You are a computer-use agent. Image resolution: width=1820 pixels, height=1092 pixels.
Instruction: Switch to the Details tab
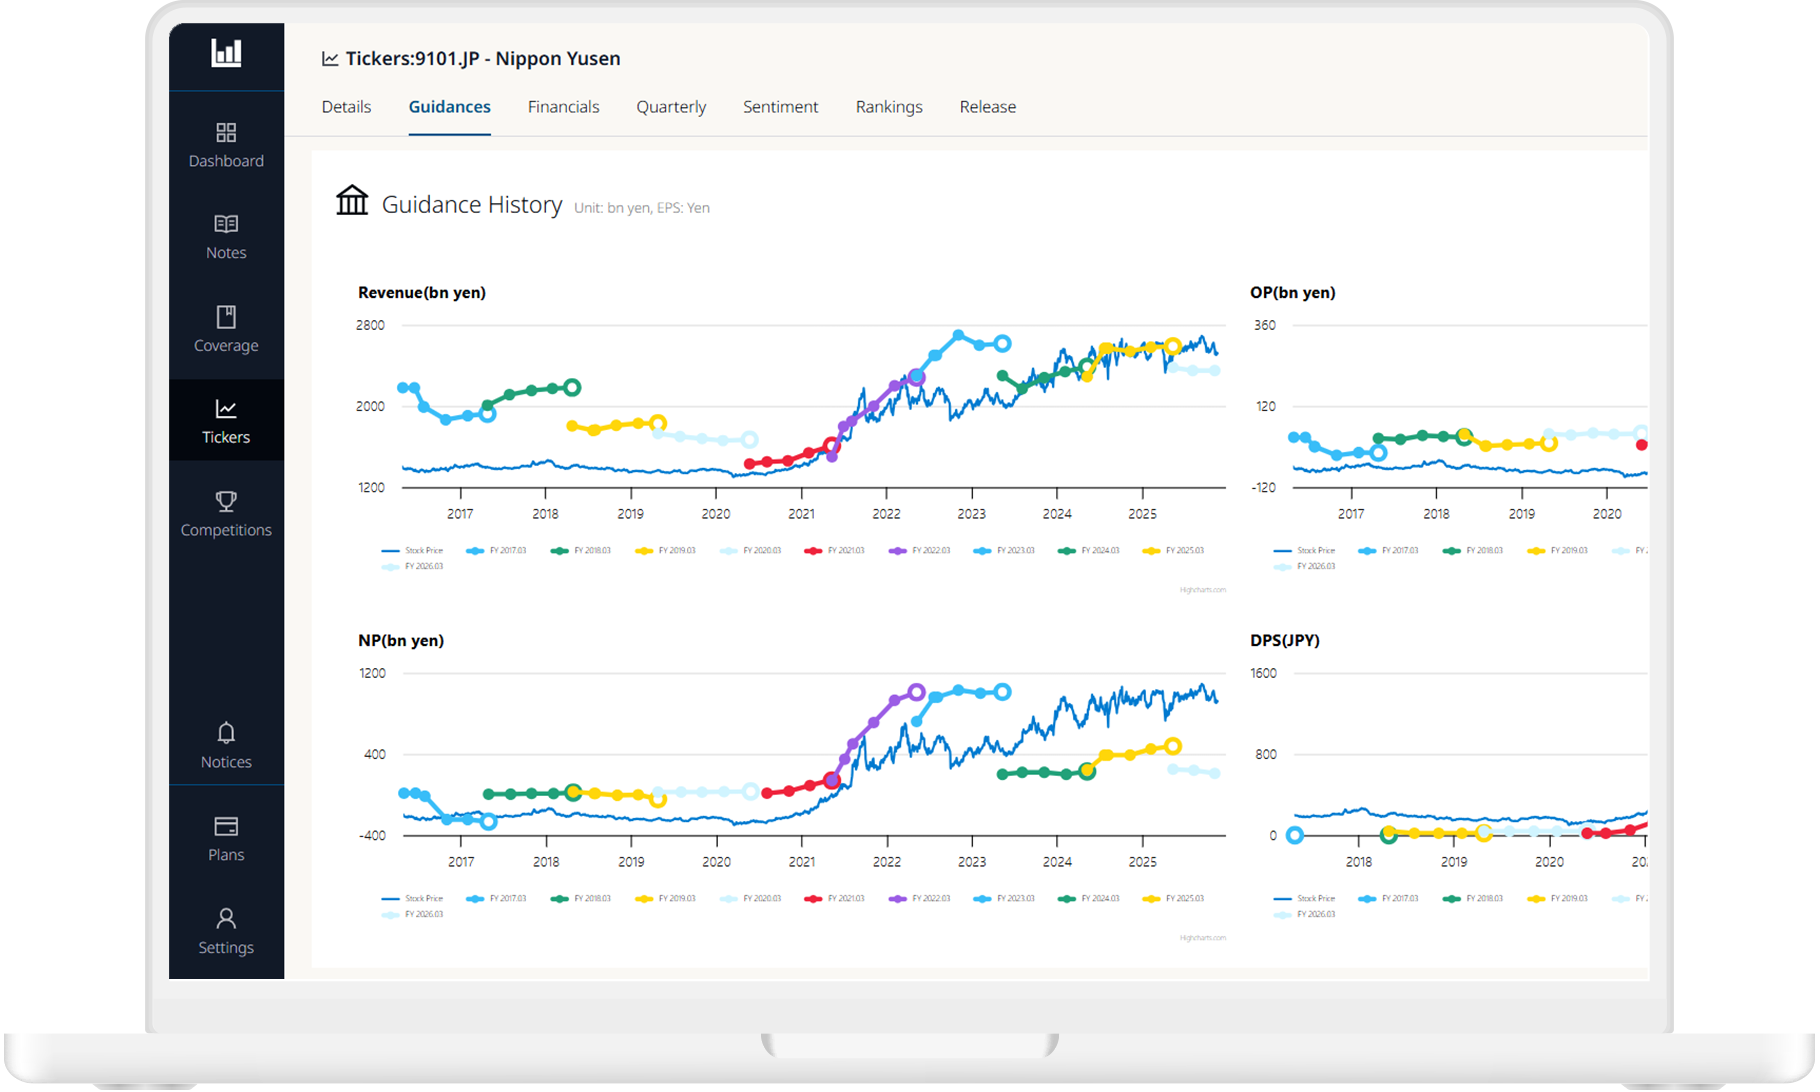346,107
